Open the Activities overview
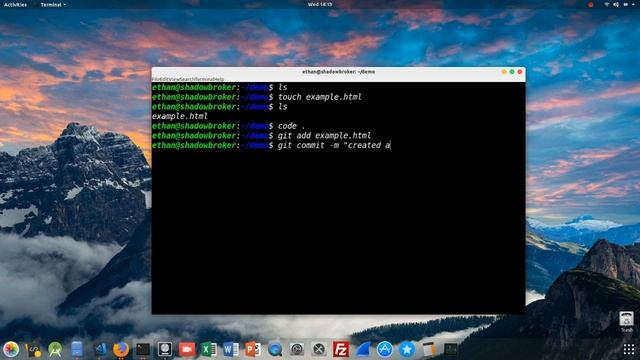Image resolution: width=640 pixels, height=360 pixels. 15,4
